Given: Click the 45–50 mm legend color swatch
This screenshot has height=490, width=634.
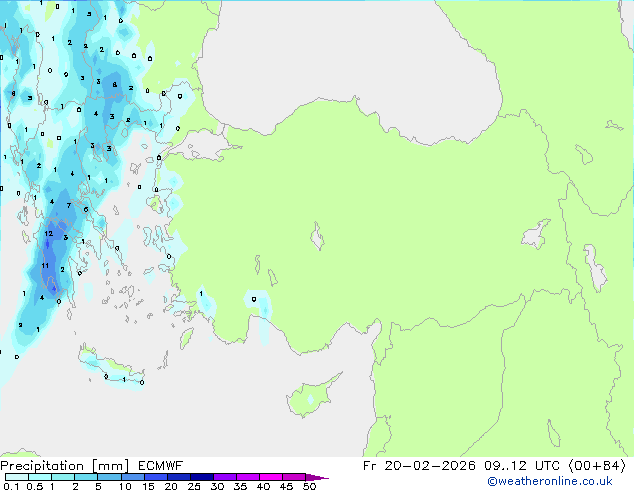Looking at the screenshot, I should click(x=294, y=477).
